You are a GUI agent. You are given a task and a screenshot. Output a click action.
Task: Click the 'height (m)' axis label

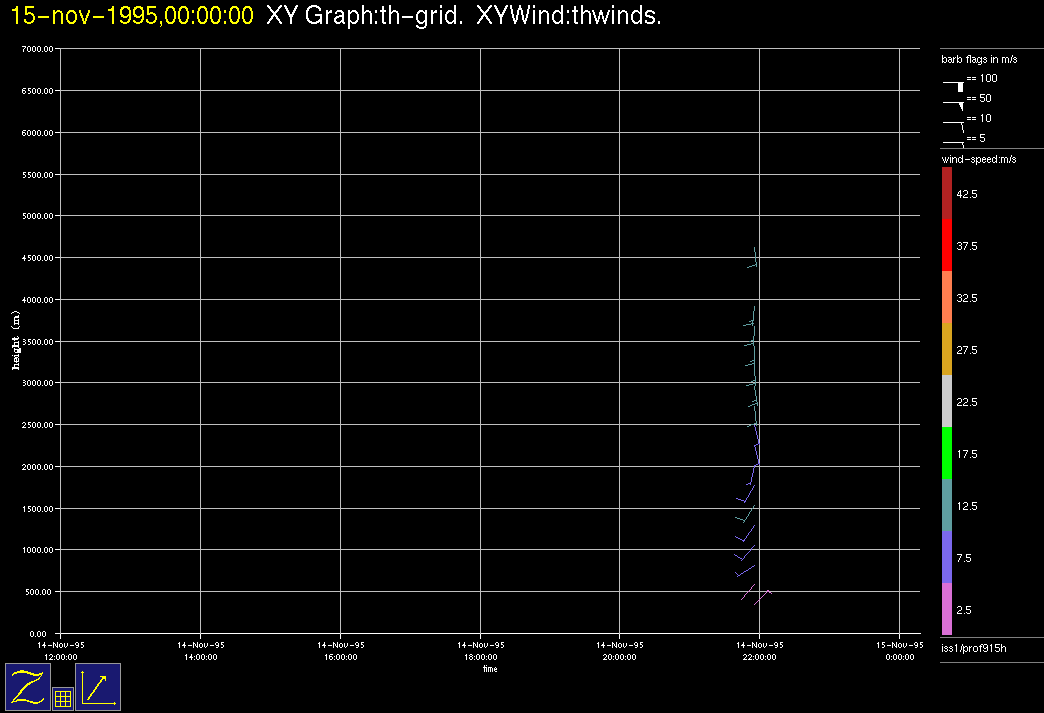16,341
